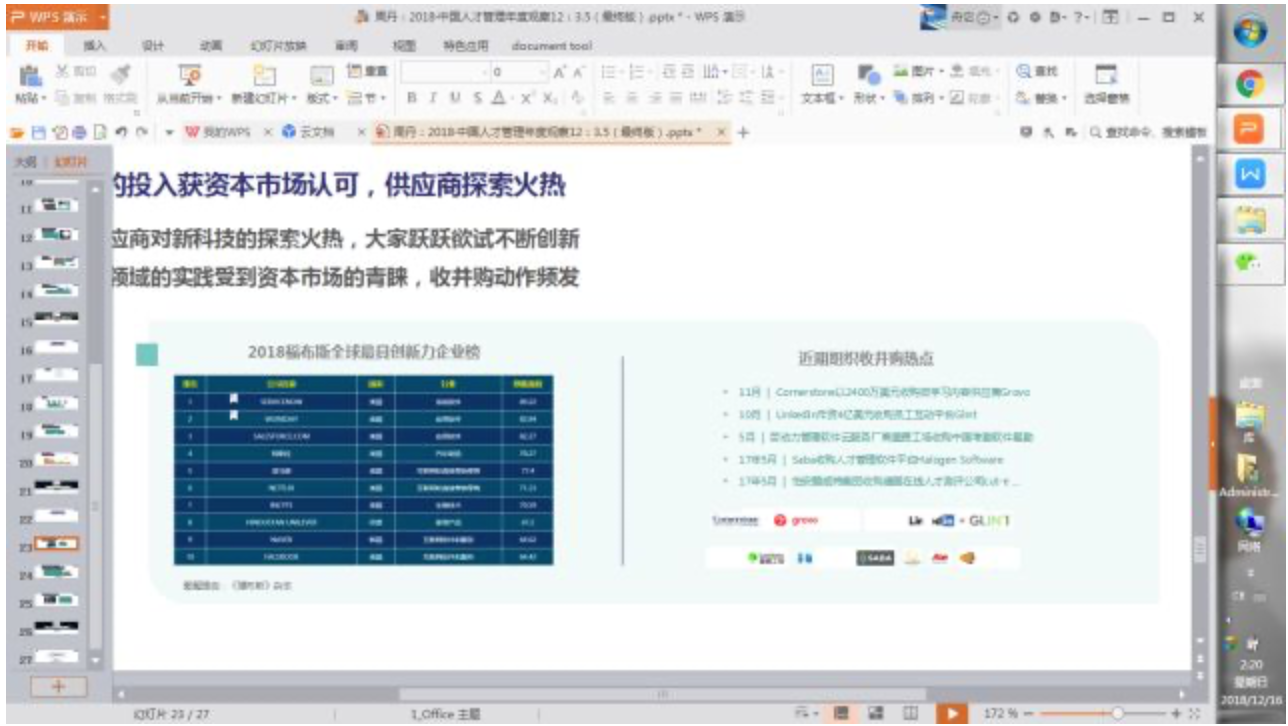Open the Shapes tool icon

coord(870,75)
